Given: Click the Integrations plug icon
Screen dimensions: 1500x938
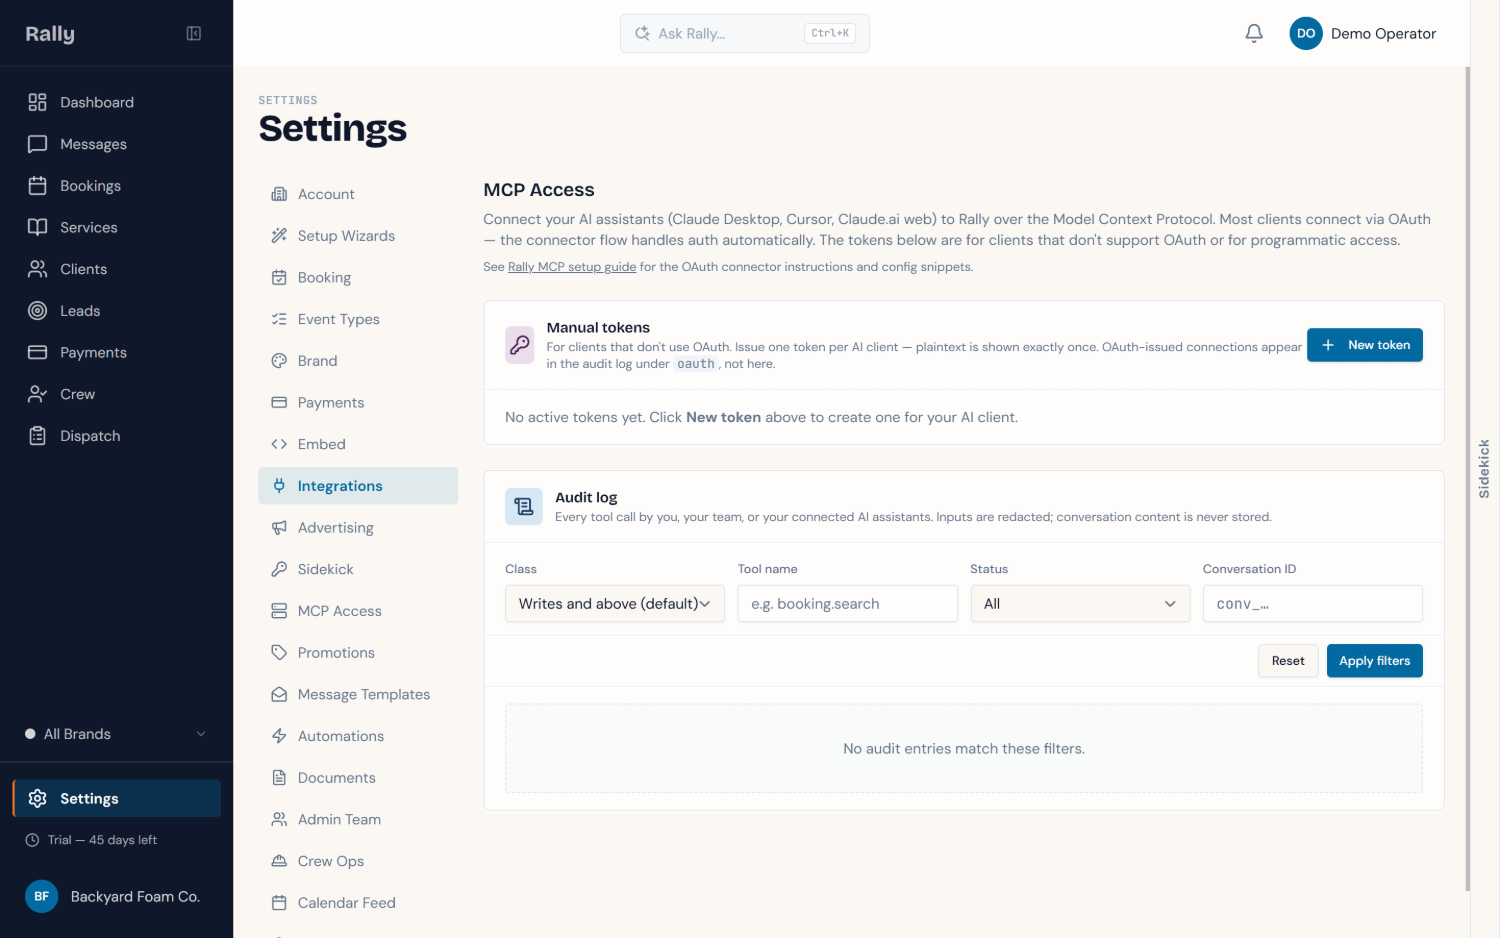Looking at the screenshot, I should click(x=279, y=486).
